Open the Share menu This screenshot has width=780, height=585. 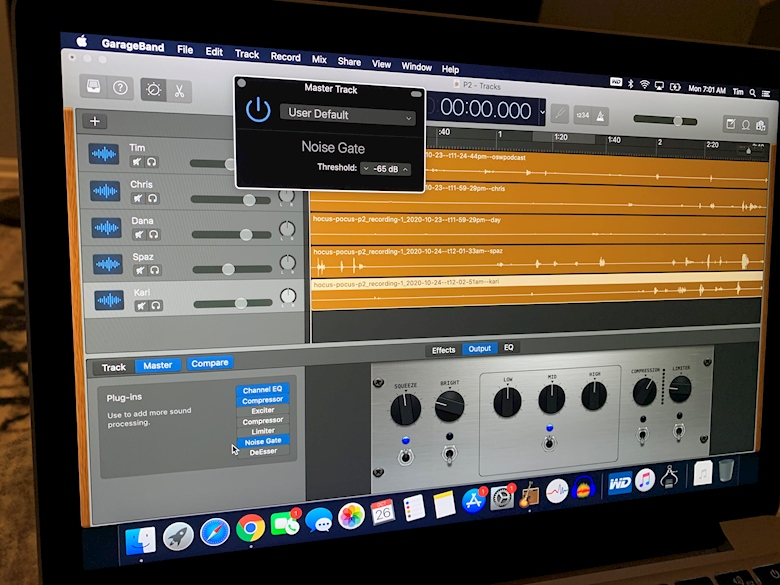tap(349, 62)
